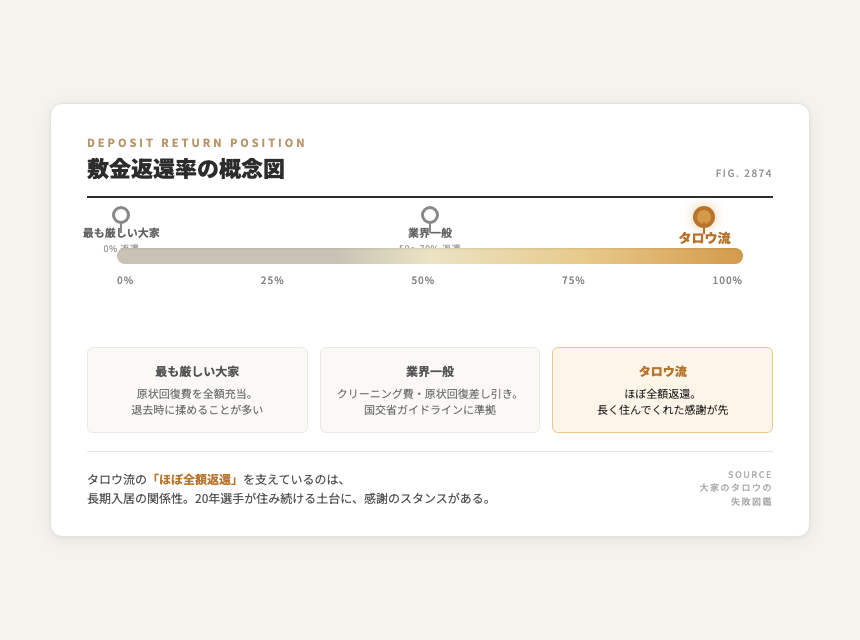
Task: Click the 失敗図鑑 source line
Action: (751, 501)
